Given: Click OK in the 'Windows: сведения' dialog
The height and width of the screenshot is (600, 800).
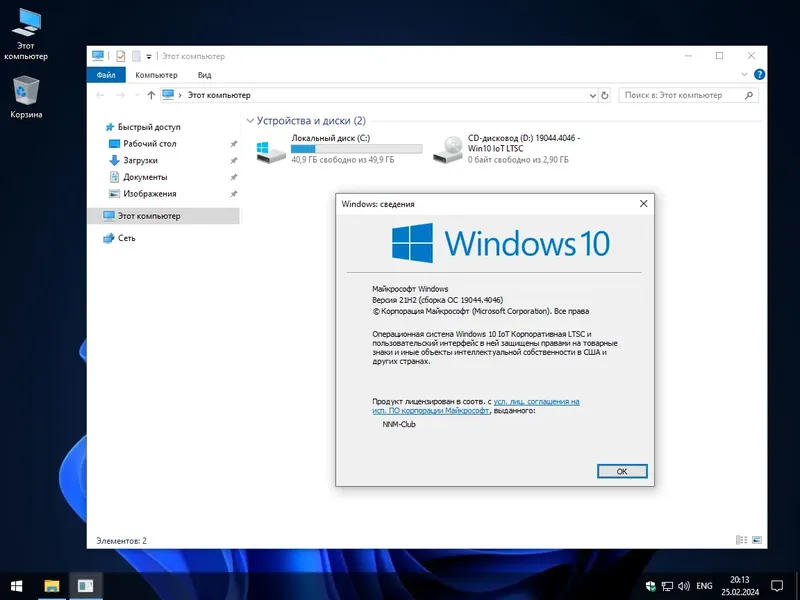Looking at the screenshot, I should pos(622,471).
